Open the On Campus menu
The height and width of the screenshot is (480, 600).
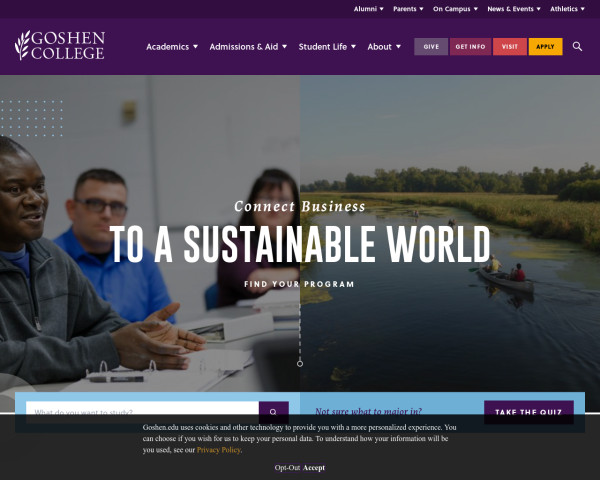[x=455, y=9]
